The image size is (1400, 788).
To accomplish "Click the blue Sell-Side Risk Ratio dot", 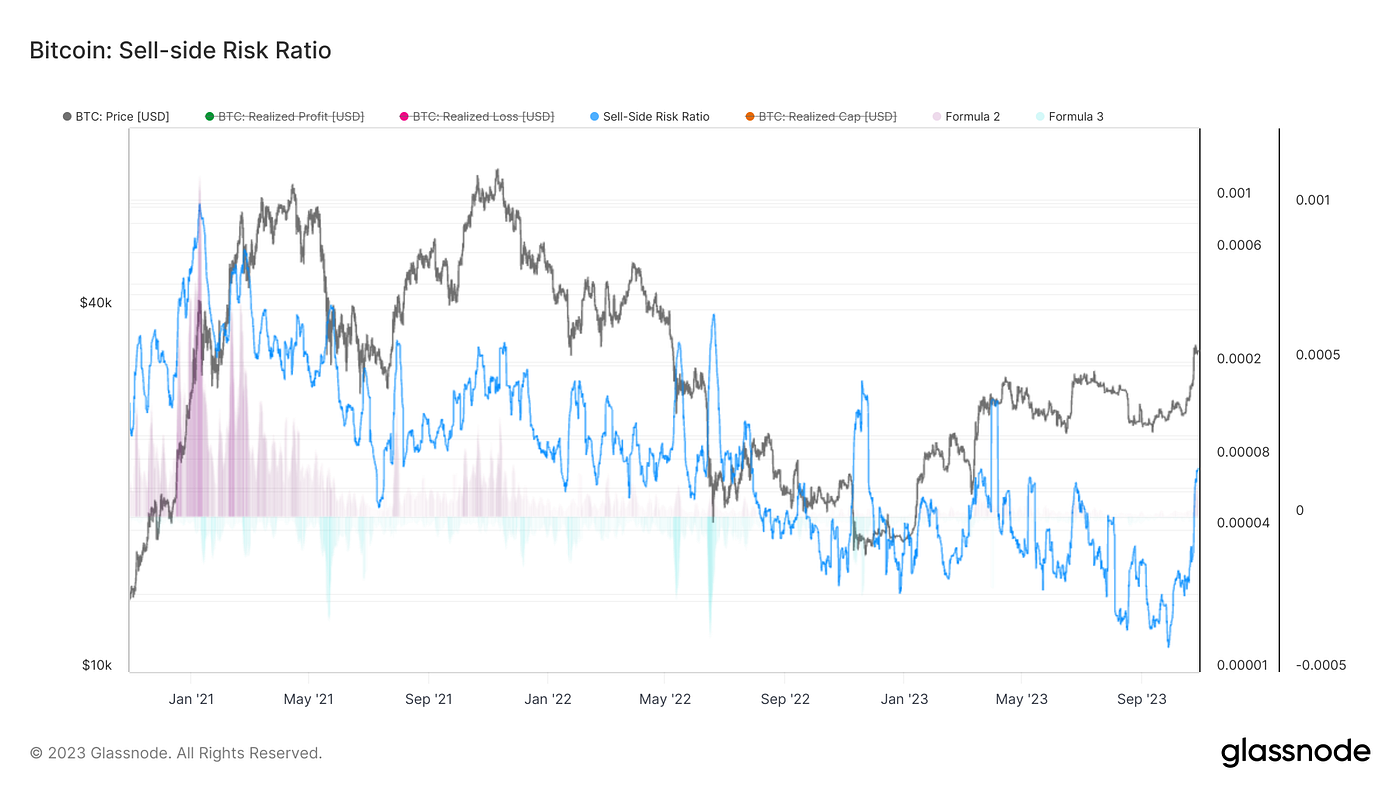I will 594,117.
